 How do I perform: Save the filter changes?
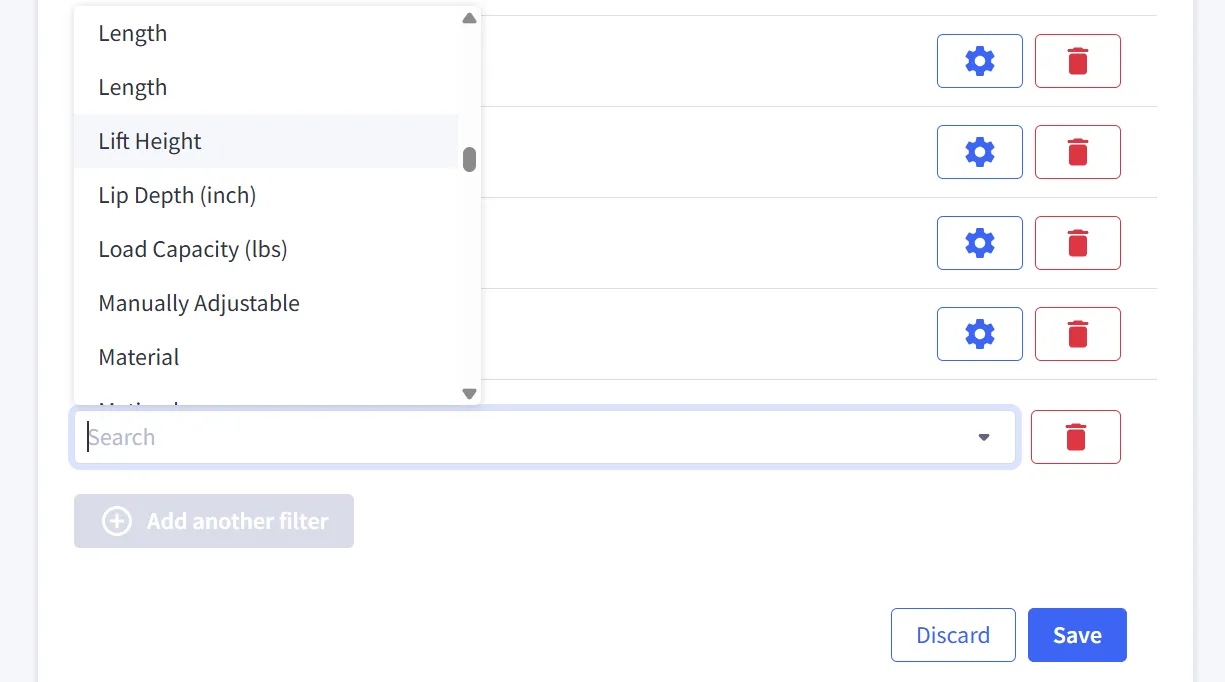[x=1077, y=635]
